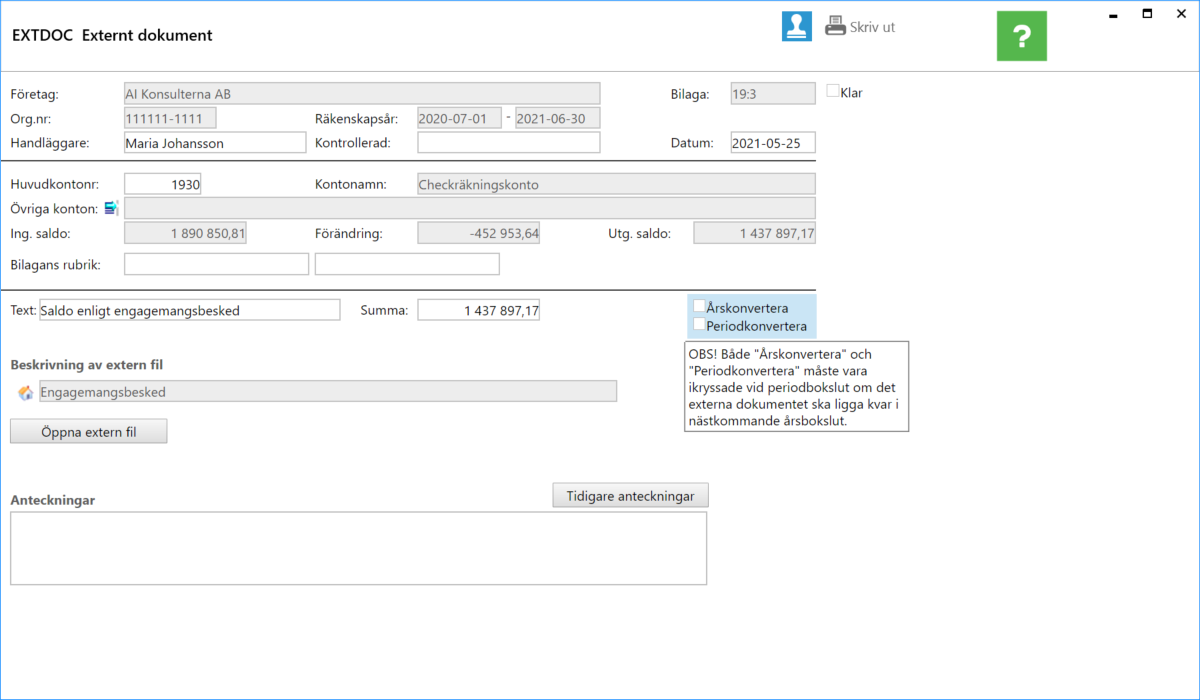
Task: Close the Externt dokument window
Action: [1181, 13]
